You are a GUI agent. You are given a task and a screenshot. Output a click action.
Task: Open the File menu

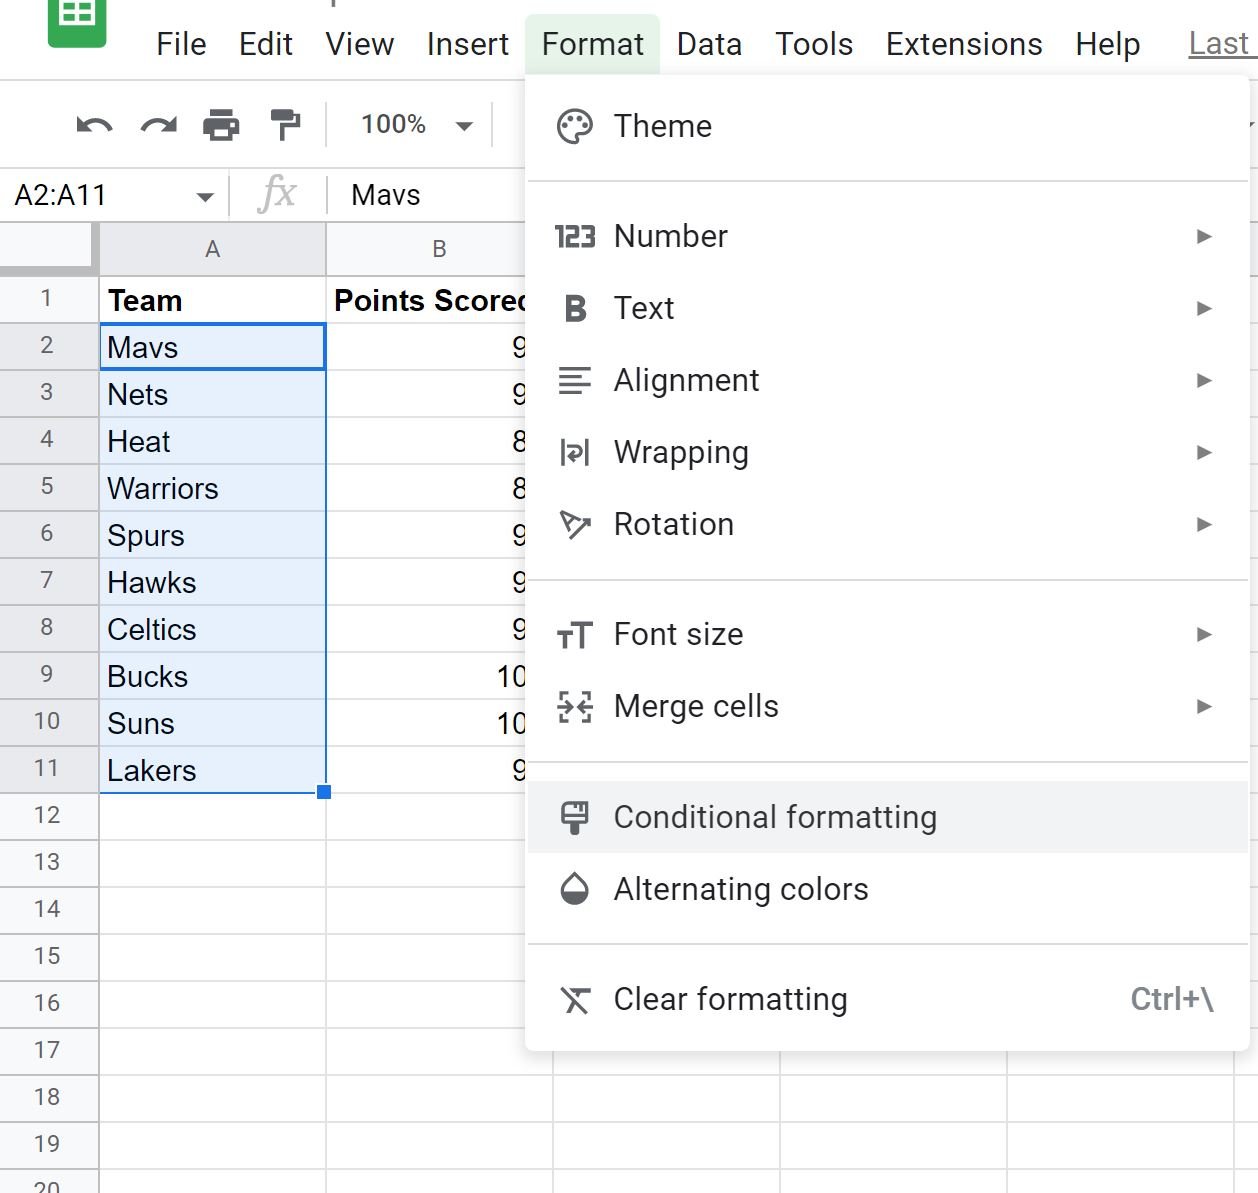[x=181, y=44]
